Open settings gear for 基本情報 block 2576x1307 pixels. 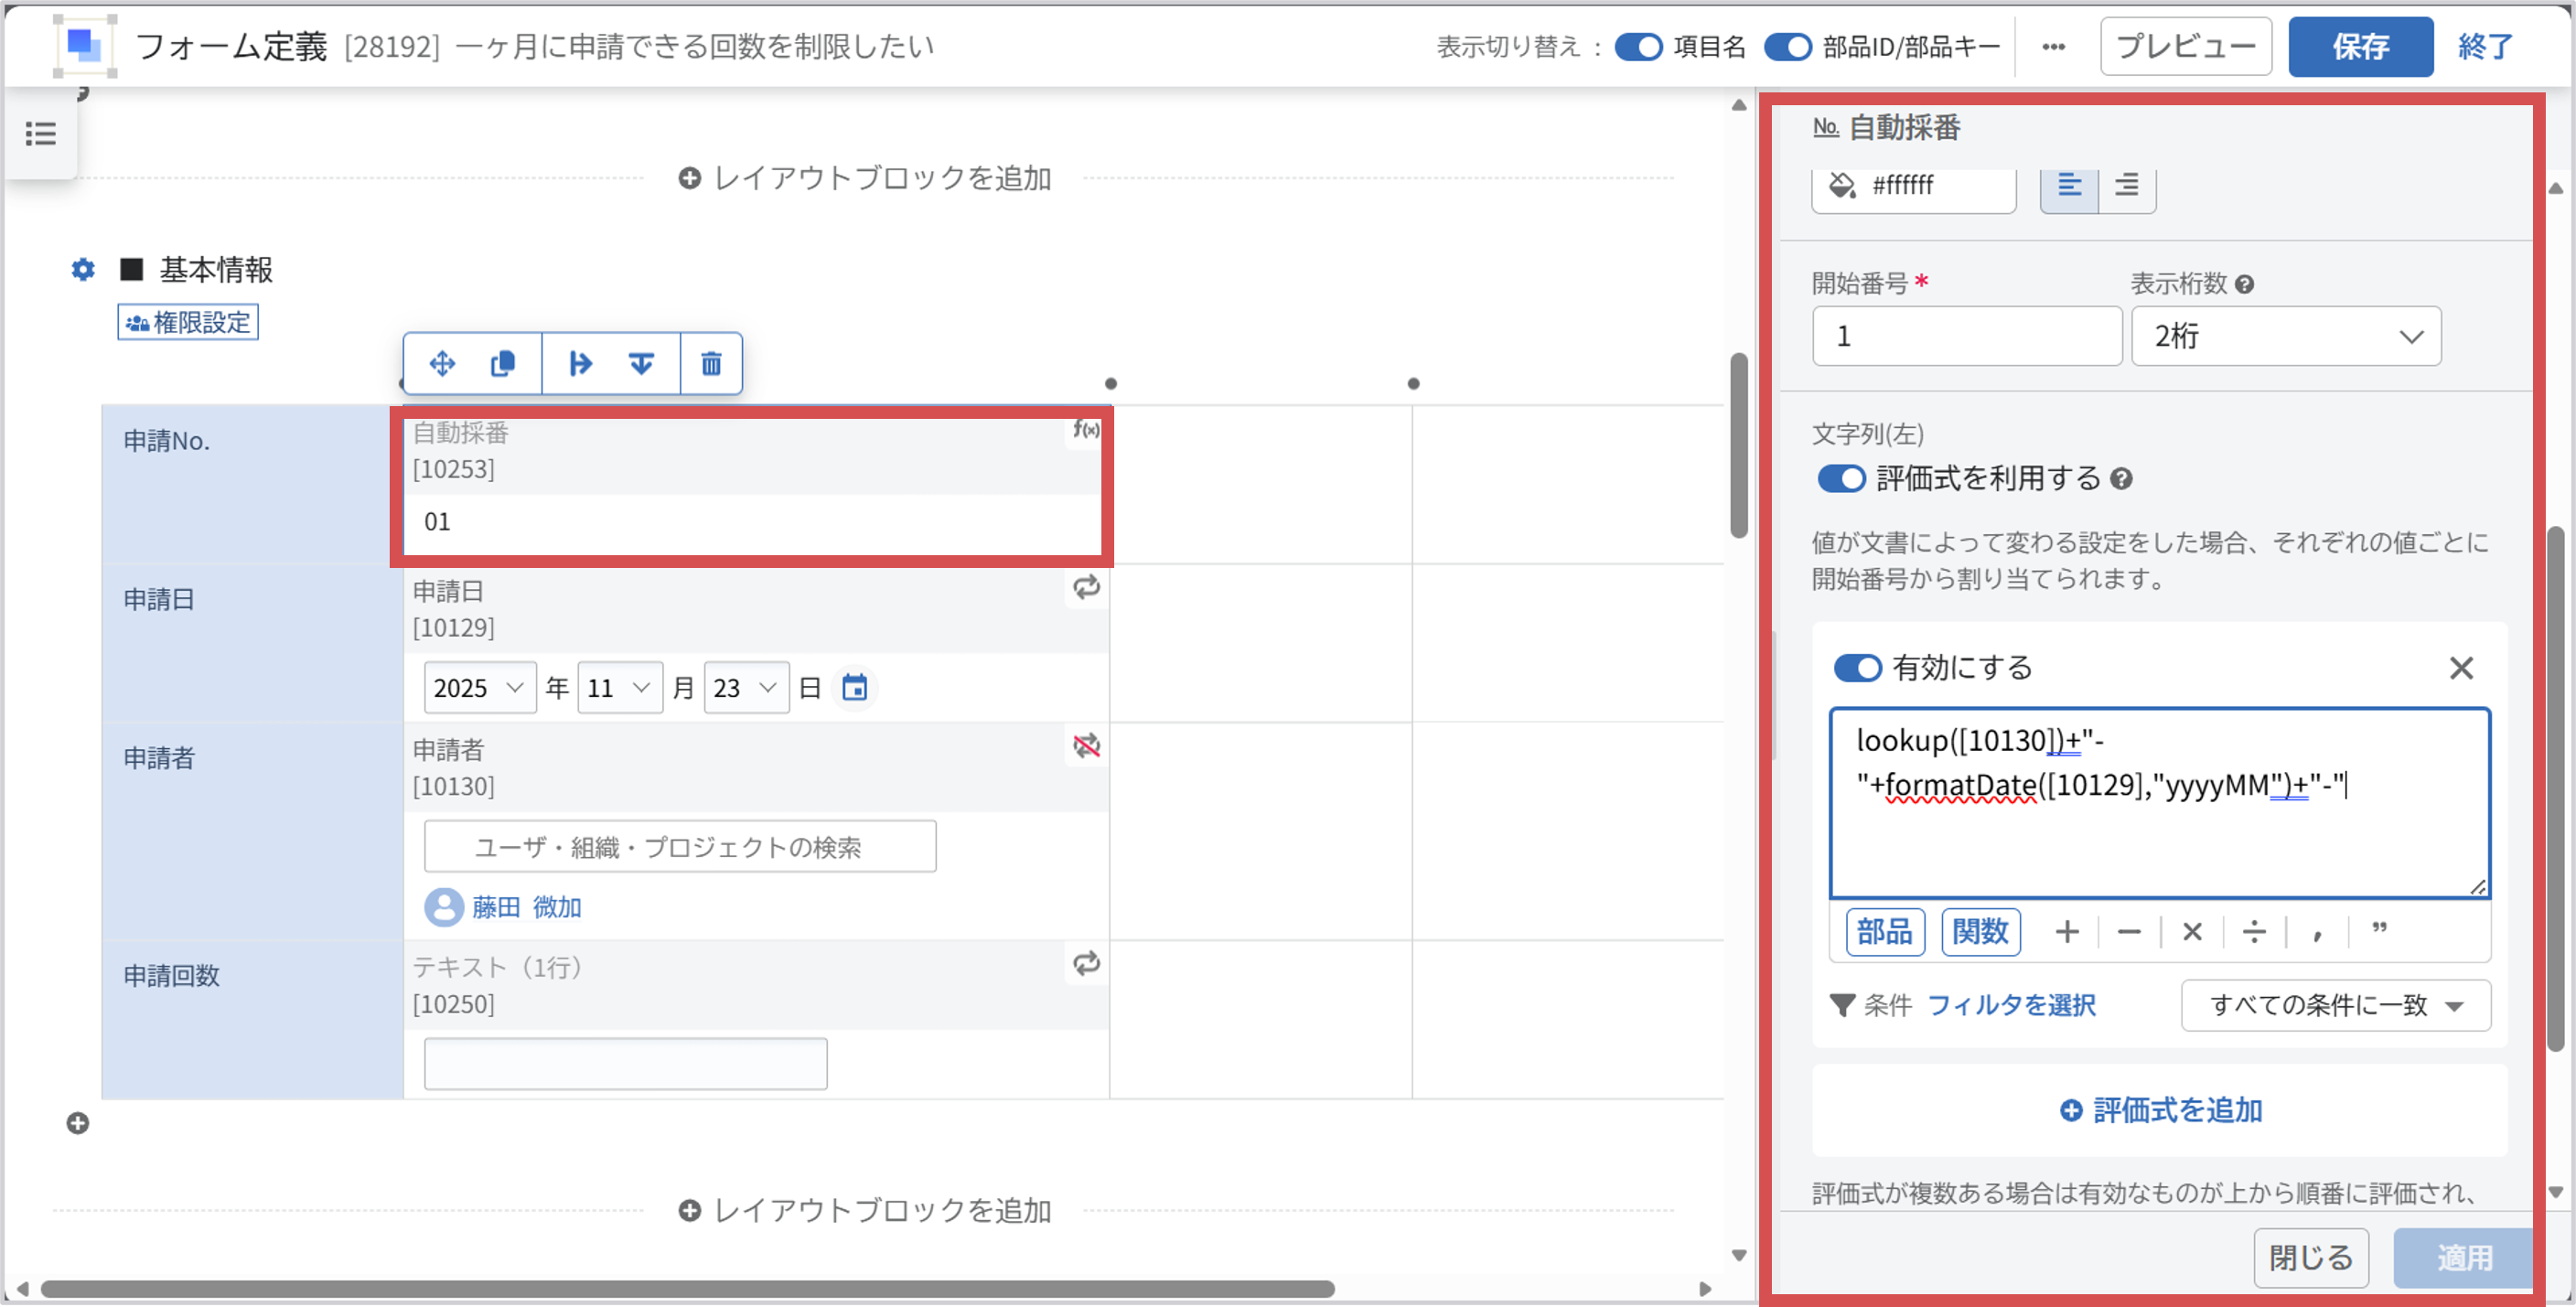[x=83, y=269]
